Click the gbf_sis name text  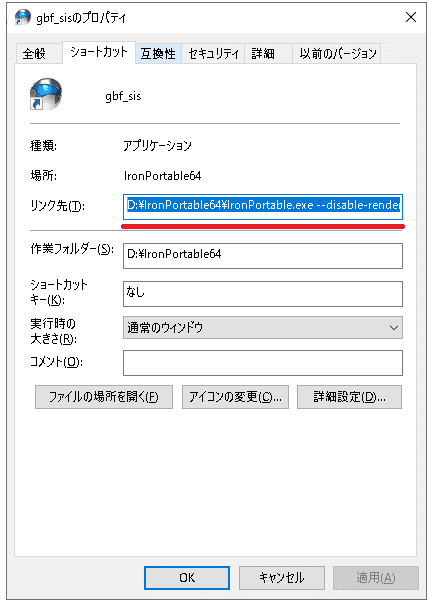coord(123,96)
